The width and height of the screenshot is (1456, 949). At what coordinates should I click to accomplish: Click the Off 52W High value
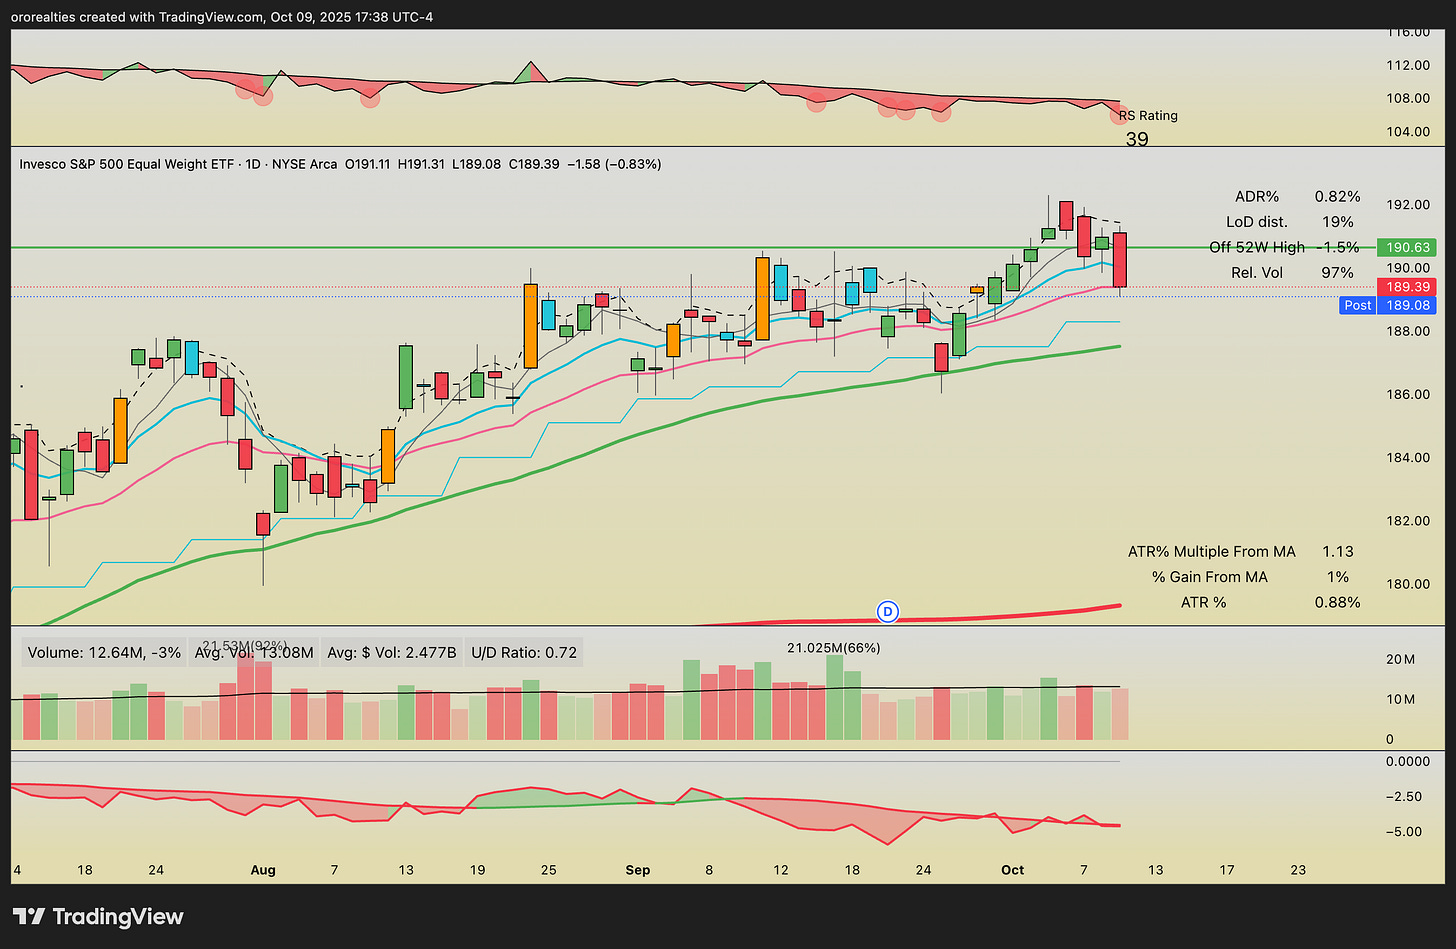1340,247
